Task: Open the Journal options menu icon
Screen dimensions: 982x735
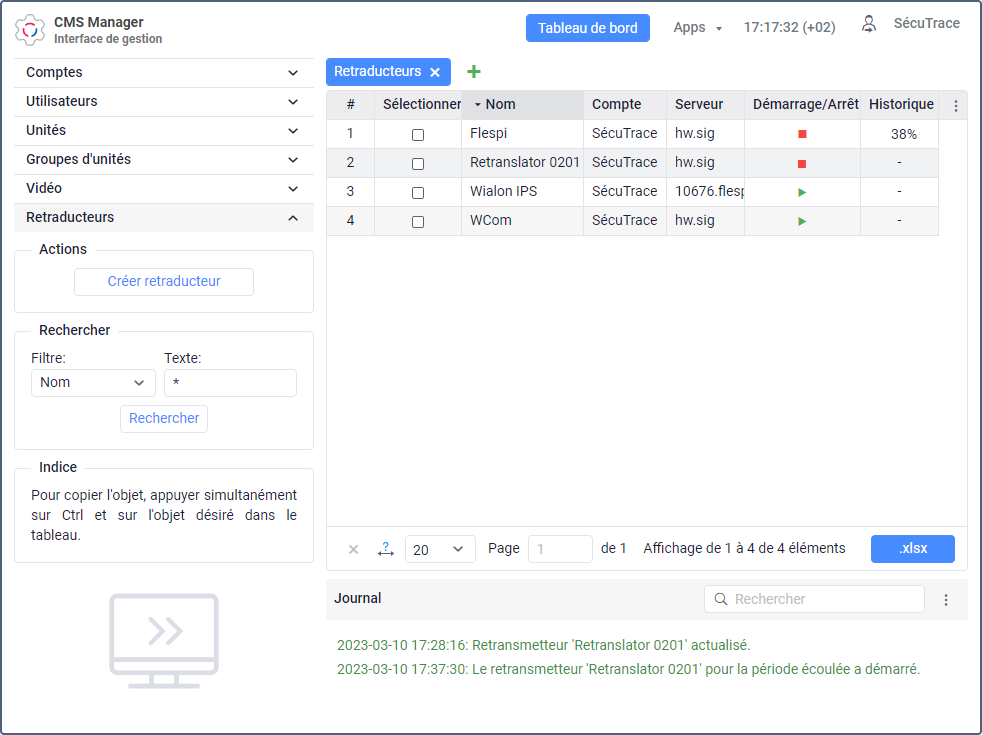Action: tap(946, 600)
